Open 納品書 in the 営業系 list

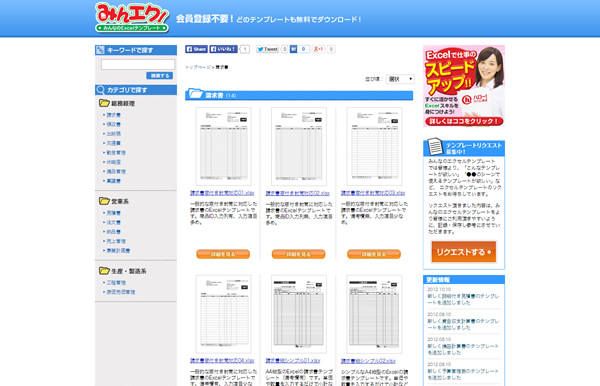(114, 232)
